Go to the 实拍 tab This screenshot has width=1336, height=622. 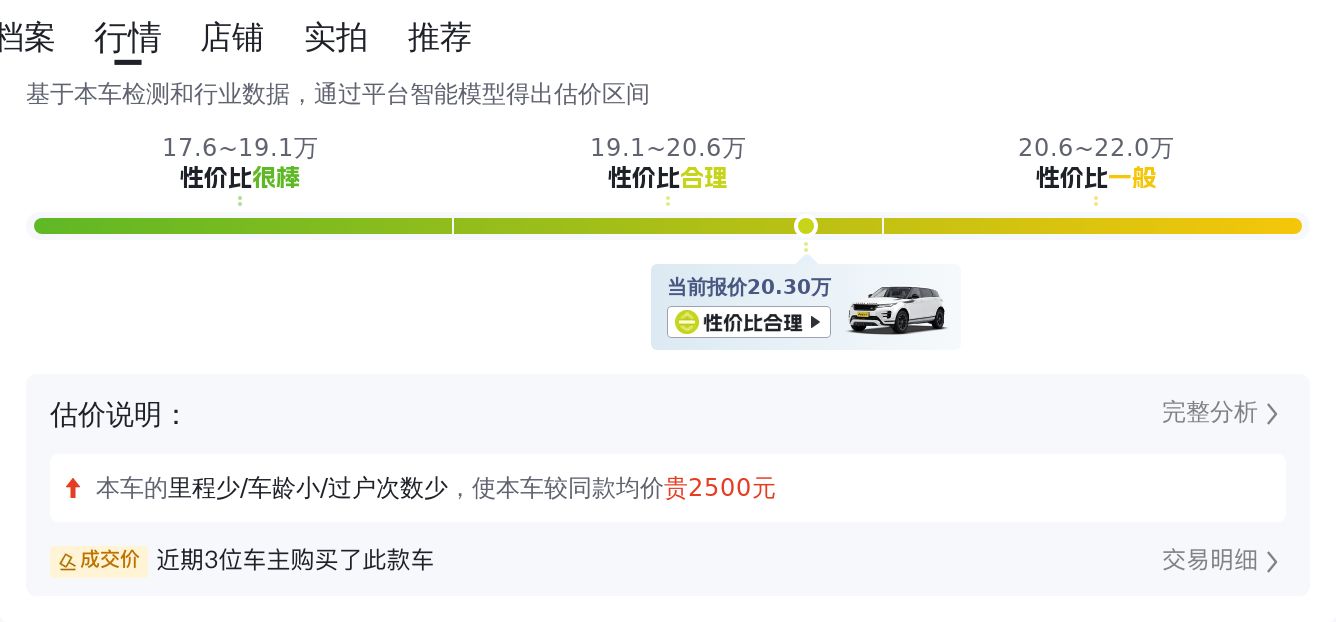coord(336,38)
